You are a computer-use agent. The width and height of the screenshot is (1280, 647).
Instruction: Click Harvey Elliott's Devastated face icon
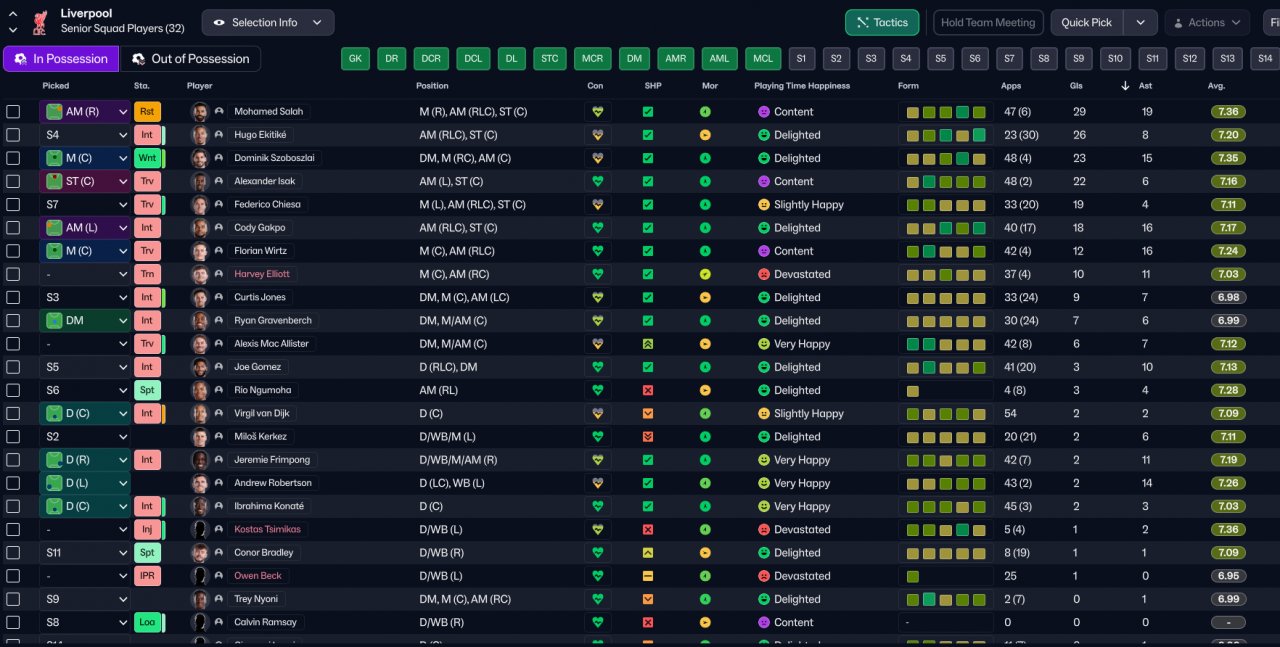point(764,274)
